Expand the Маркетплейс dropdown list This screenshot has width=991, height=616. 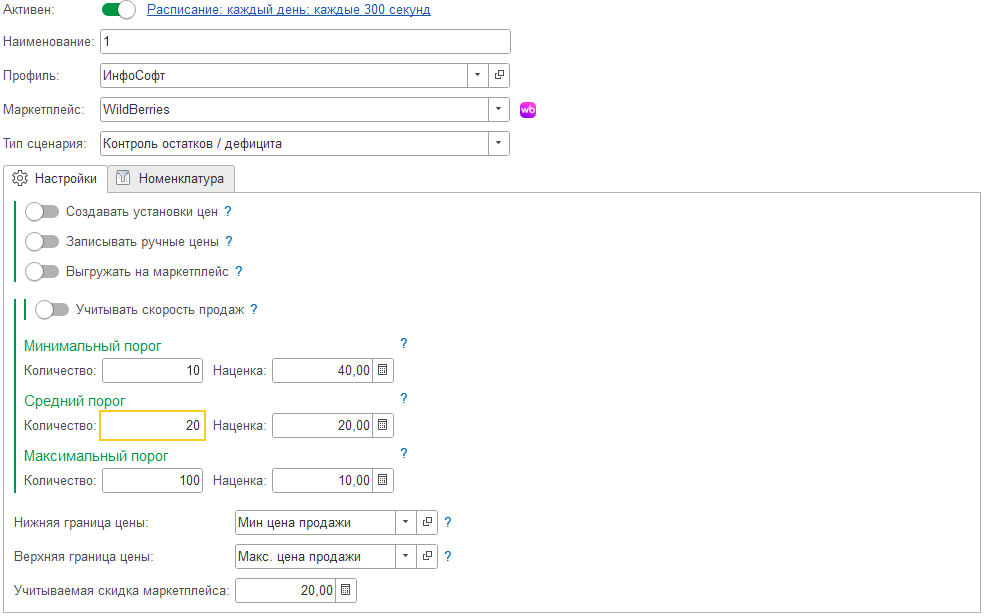[x=499, y=109]
